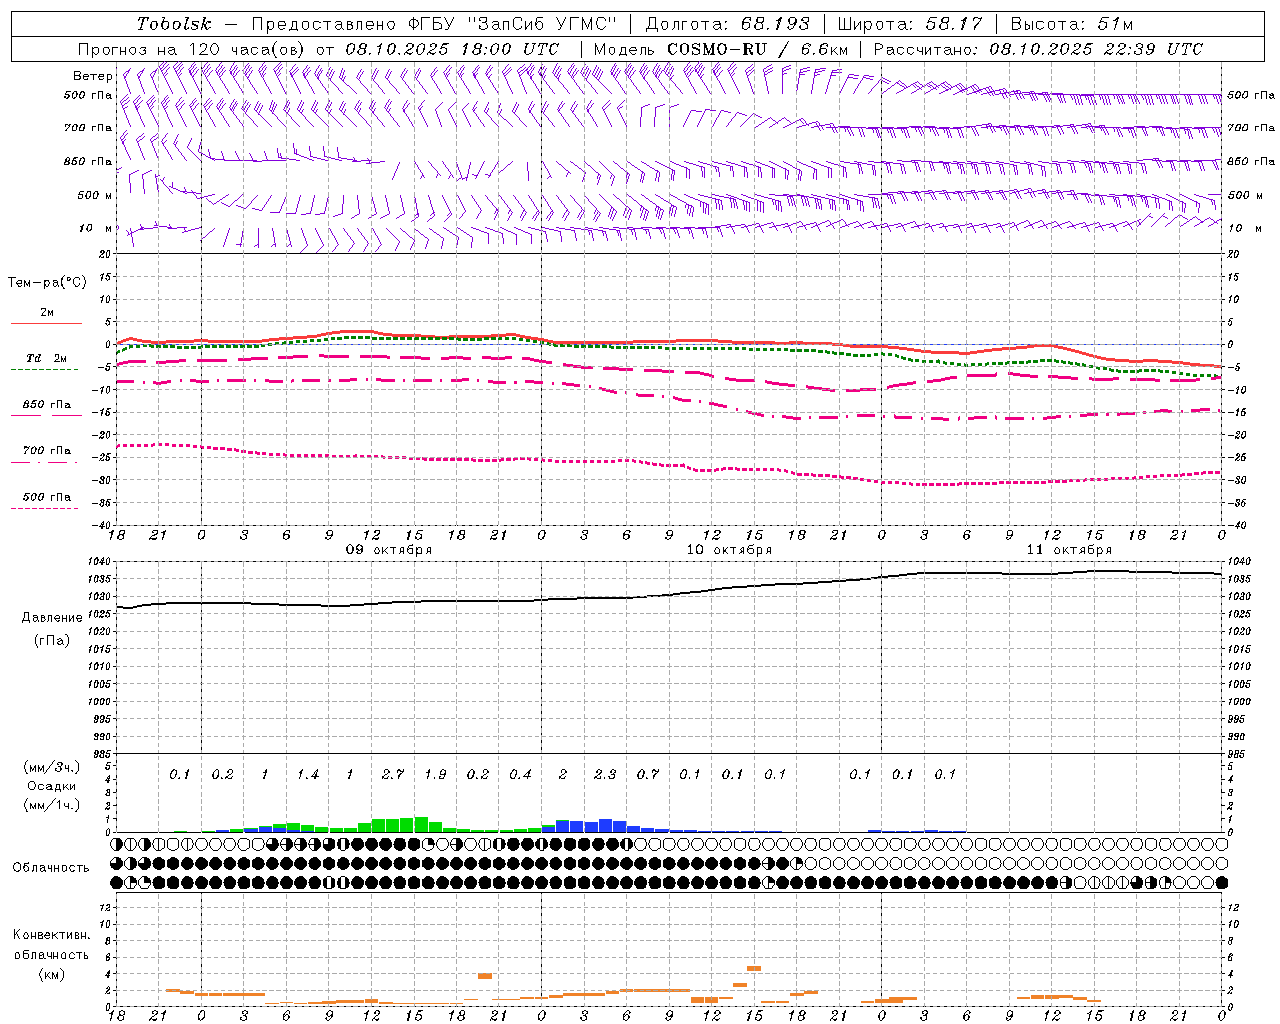Click the "Облачность" cloud cover label
Viewport: 1280px width, 1024px height.
[51, 868]
